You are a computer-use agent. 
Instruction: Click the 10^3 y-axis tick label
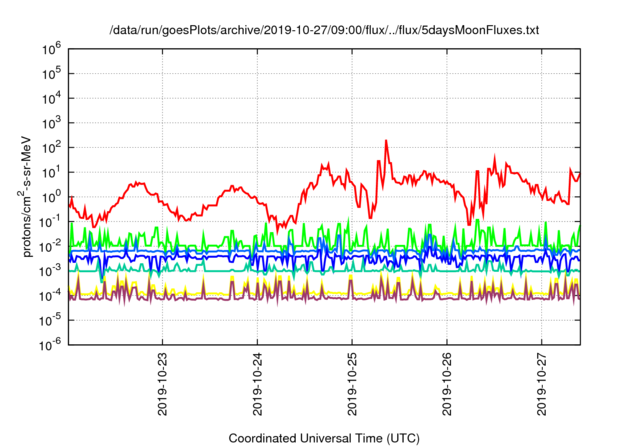click(51, 123)
